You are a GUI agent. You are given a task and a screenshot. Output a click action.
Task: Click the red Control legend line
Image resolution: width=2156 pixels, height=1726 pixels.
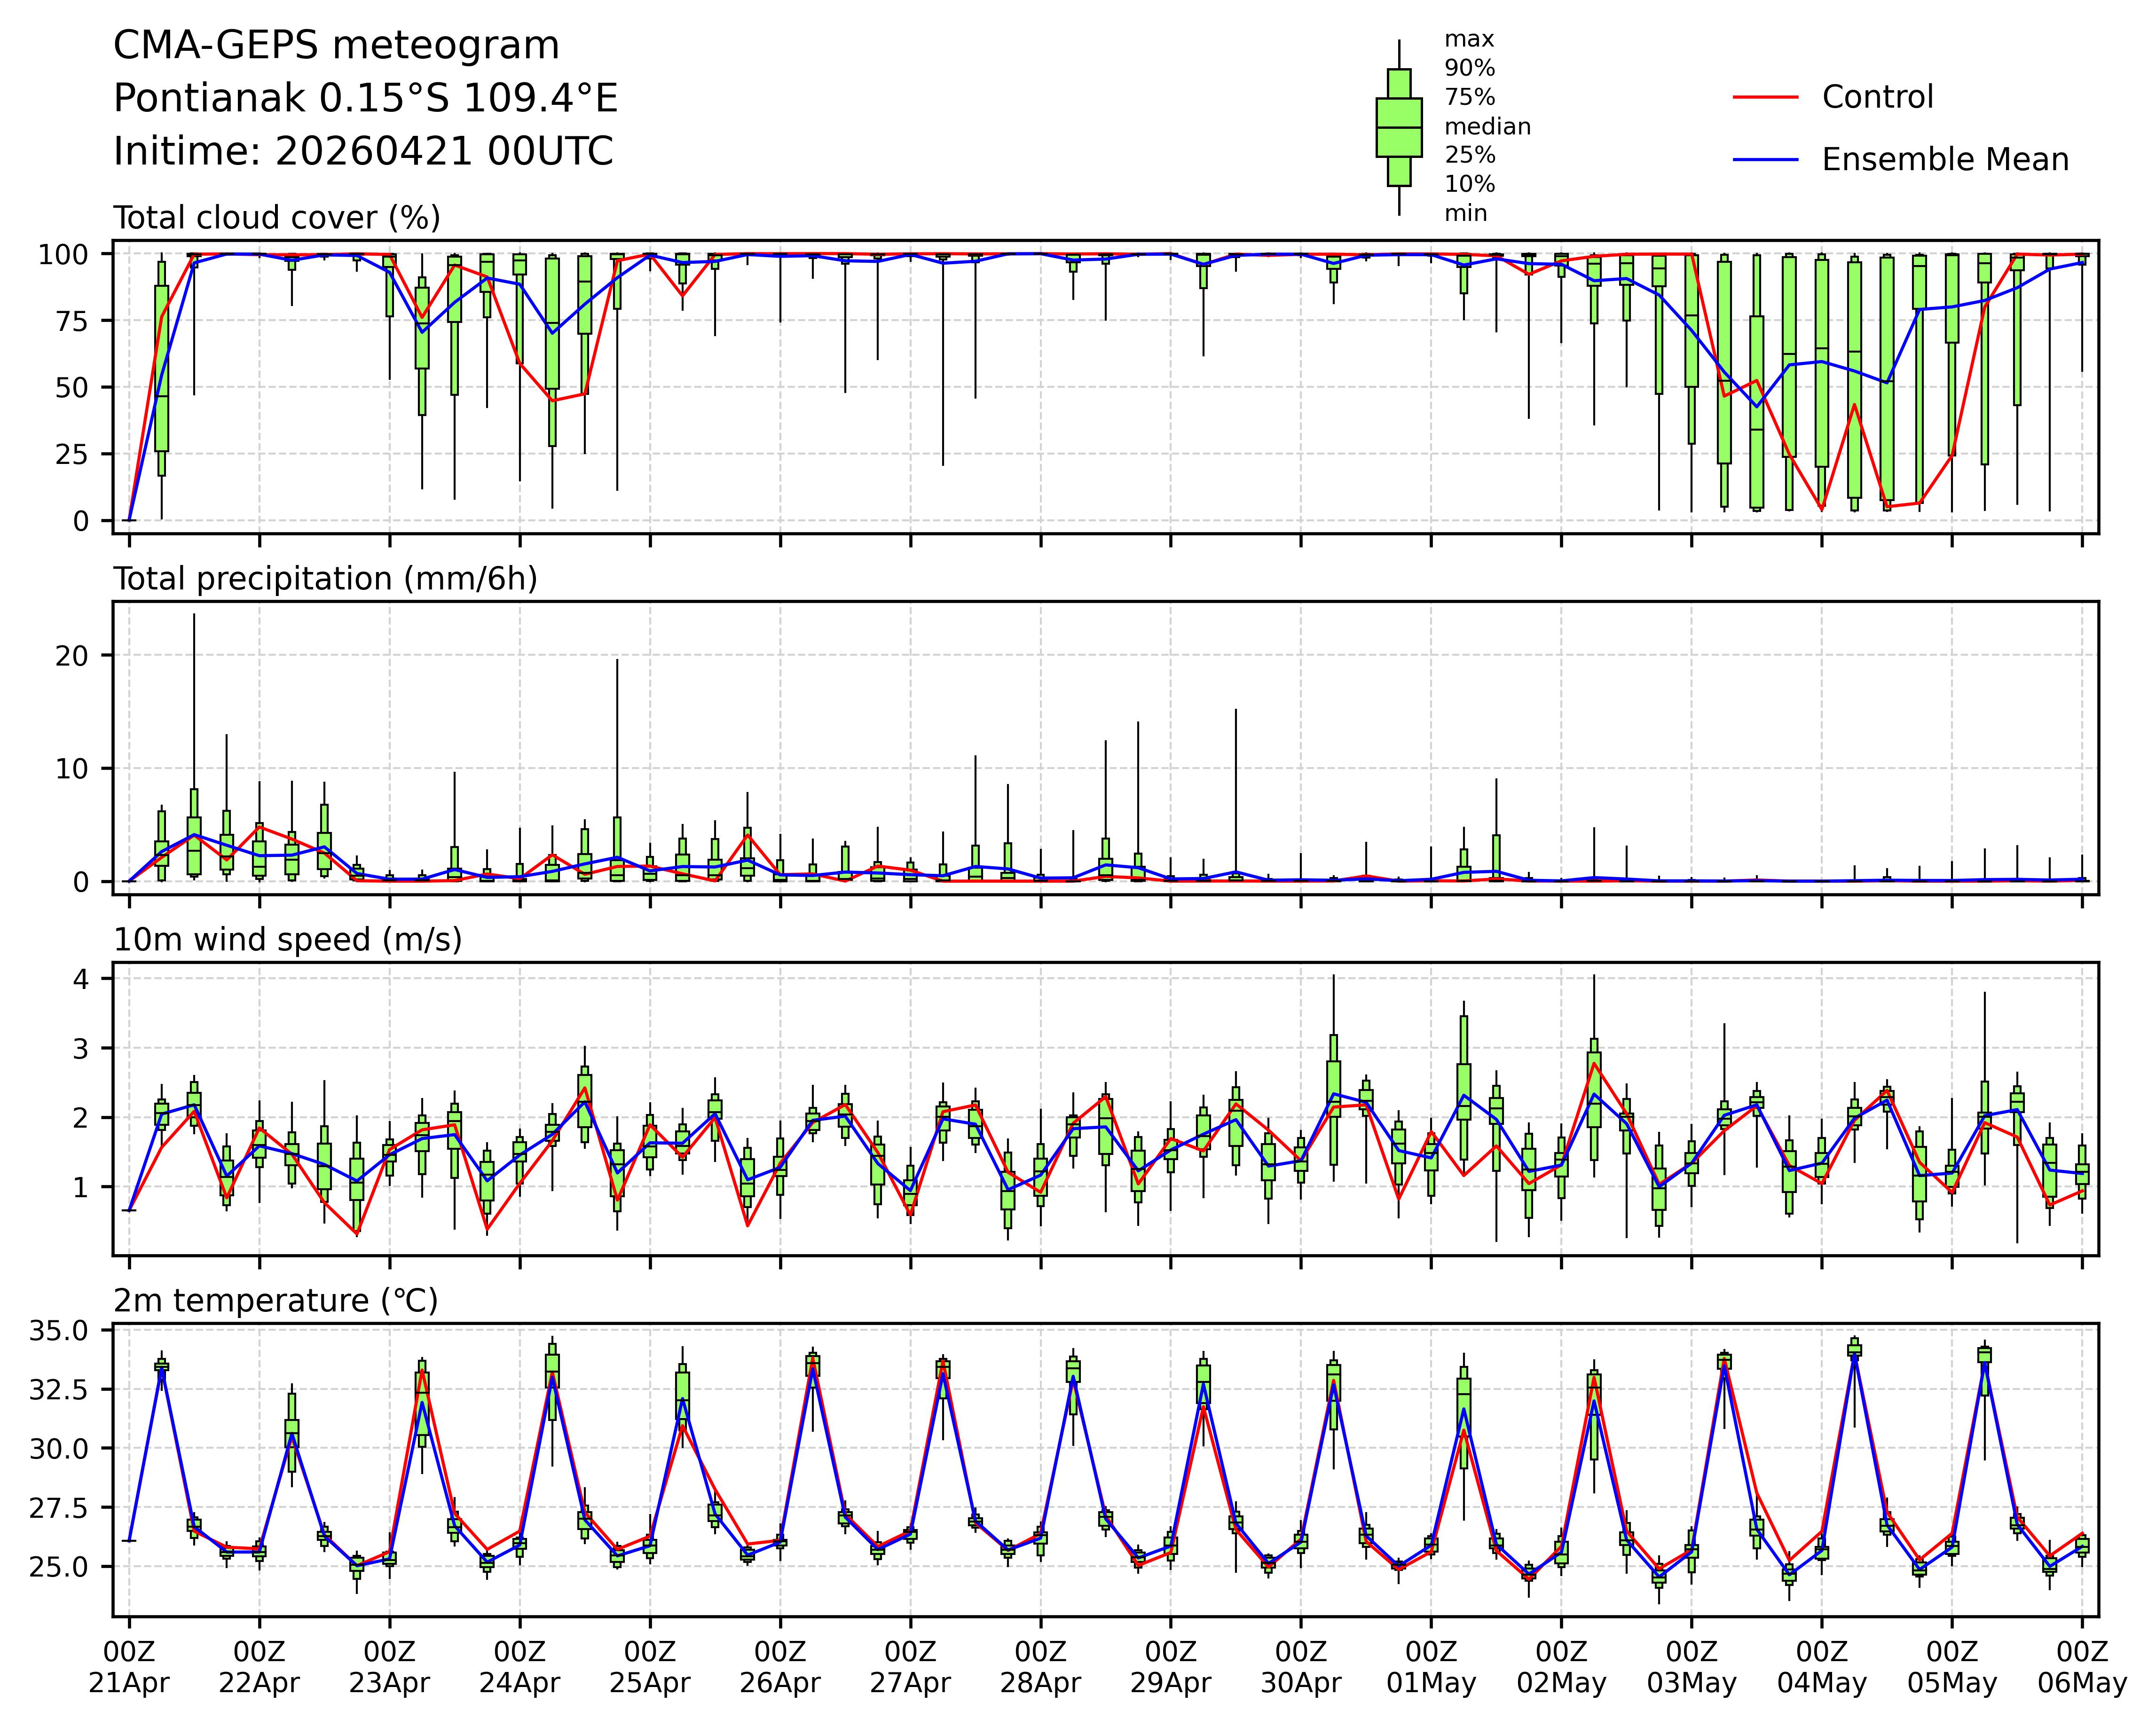(1765, 98)
